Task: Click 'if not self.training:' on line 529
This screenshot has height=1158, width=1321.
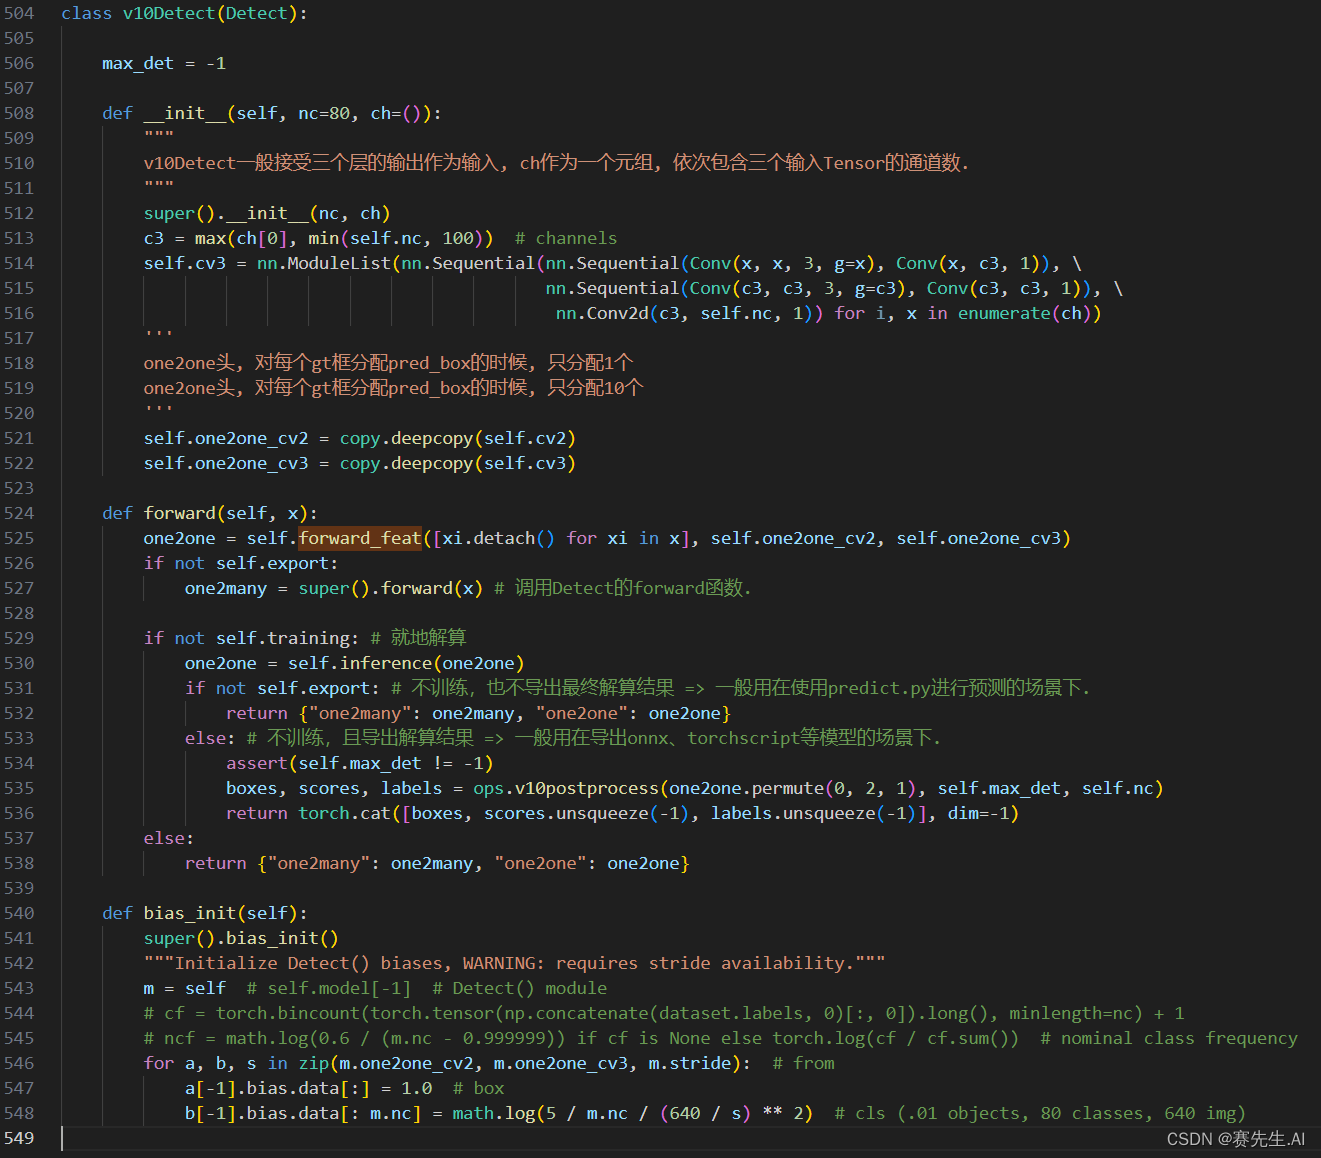Action: point(251,638)
